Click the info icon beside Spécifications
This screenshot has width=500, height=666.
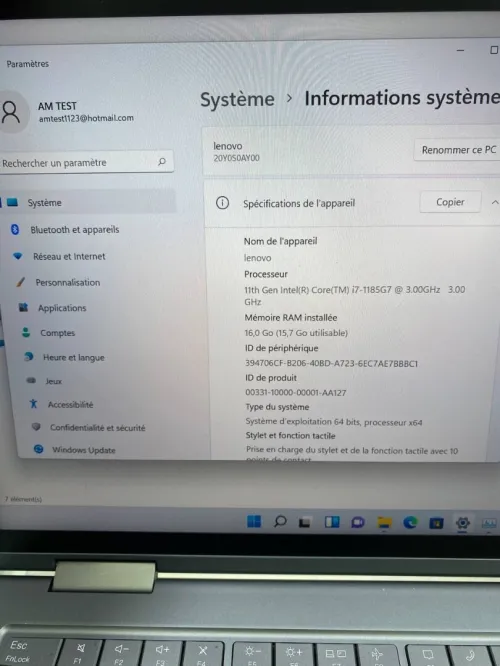[222, 203]
